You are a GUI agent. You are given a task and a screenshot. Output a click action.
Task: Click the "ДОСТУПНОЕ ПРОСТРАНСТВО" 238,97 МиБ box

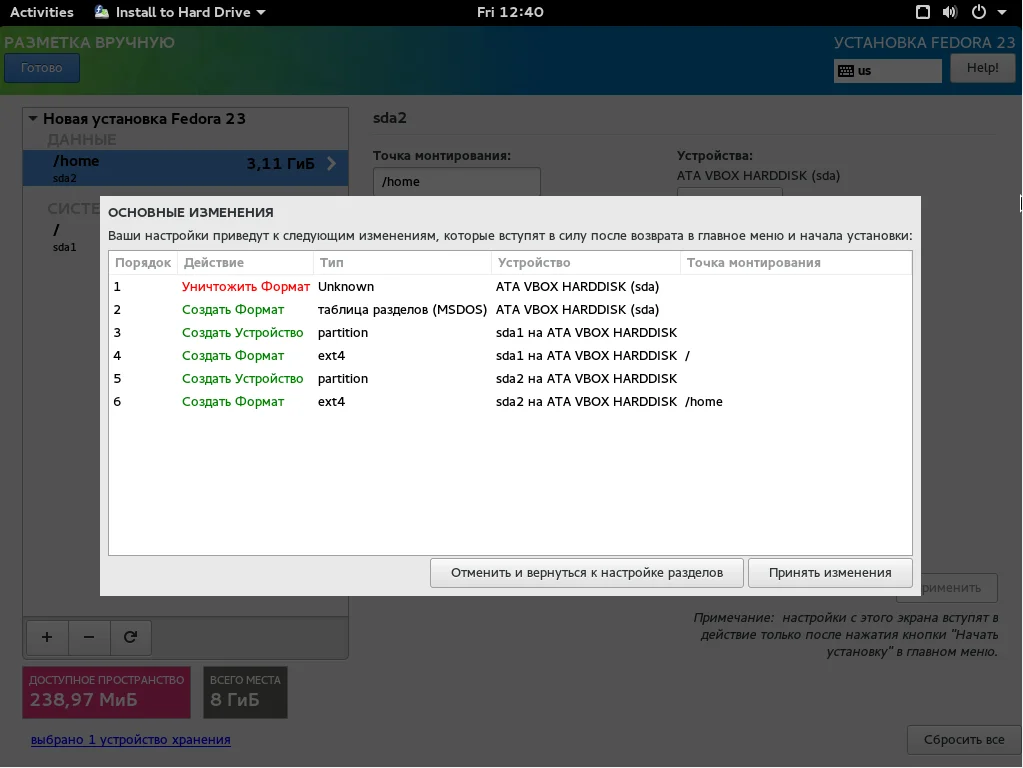[x=106, y=692]
